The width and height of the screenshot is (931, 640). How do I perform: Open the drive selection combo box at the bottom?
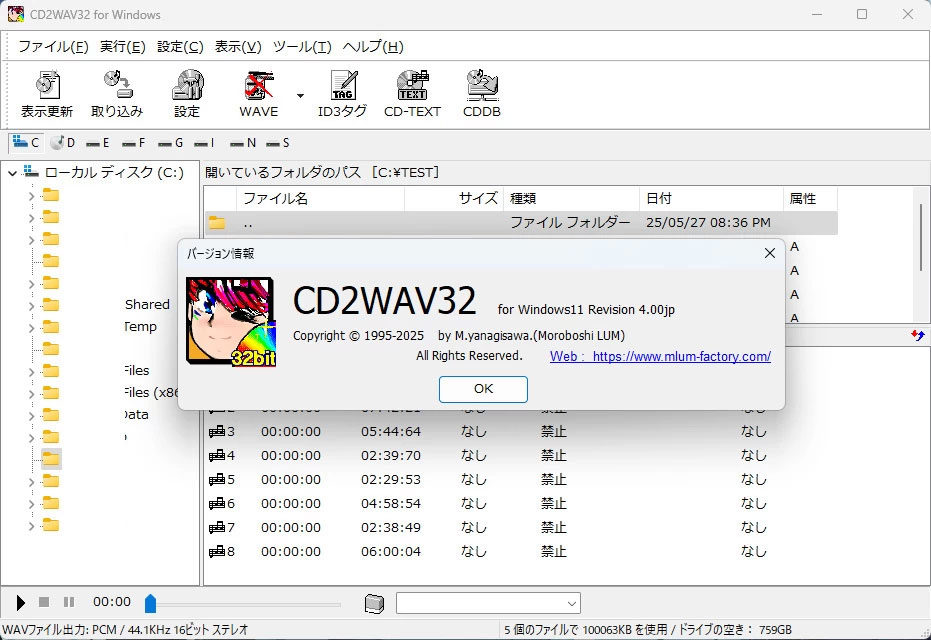point(488,602)
